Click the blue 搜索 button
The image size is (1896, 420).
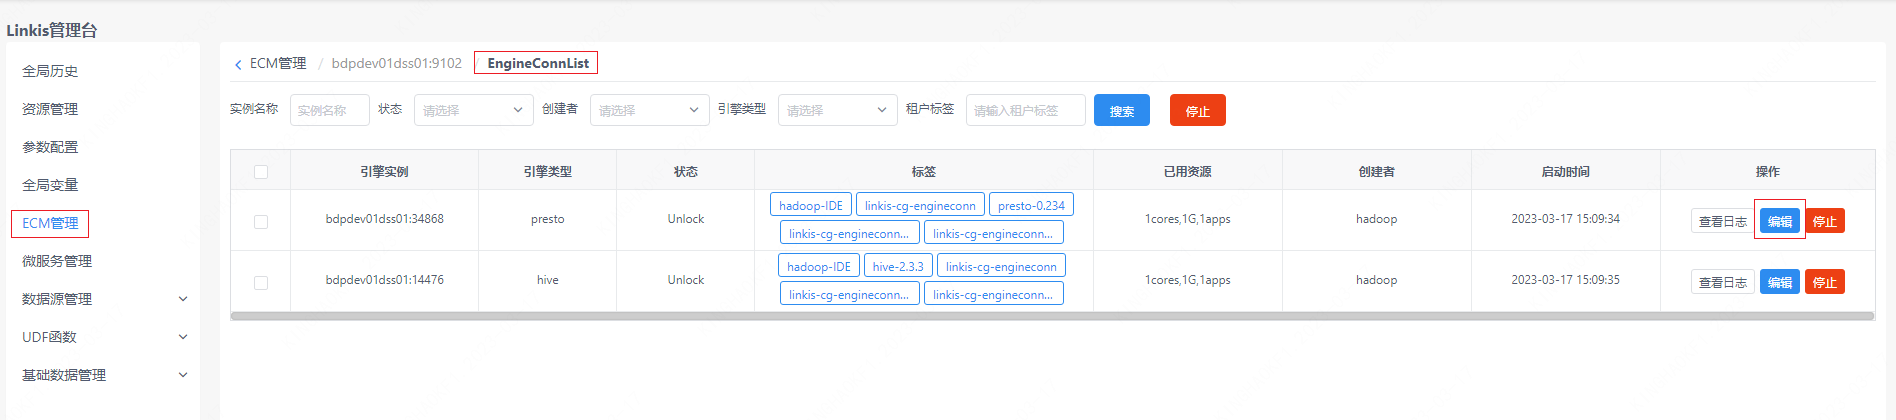pyautogui.click(x=1121, y=110)
